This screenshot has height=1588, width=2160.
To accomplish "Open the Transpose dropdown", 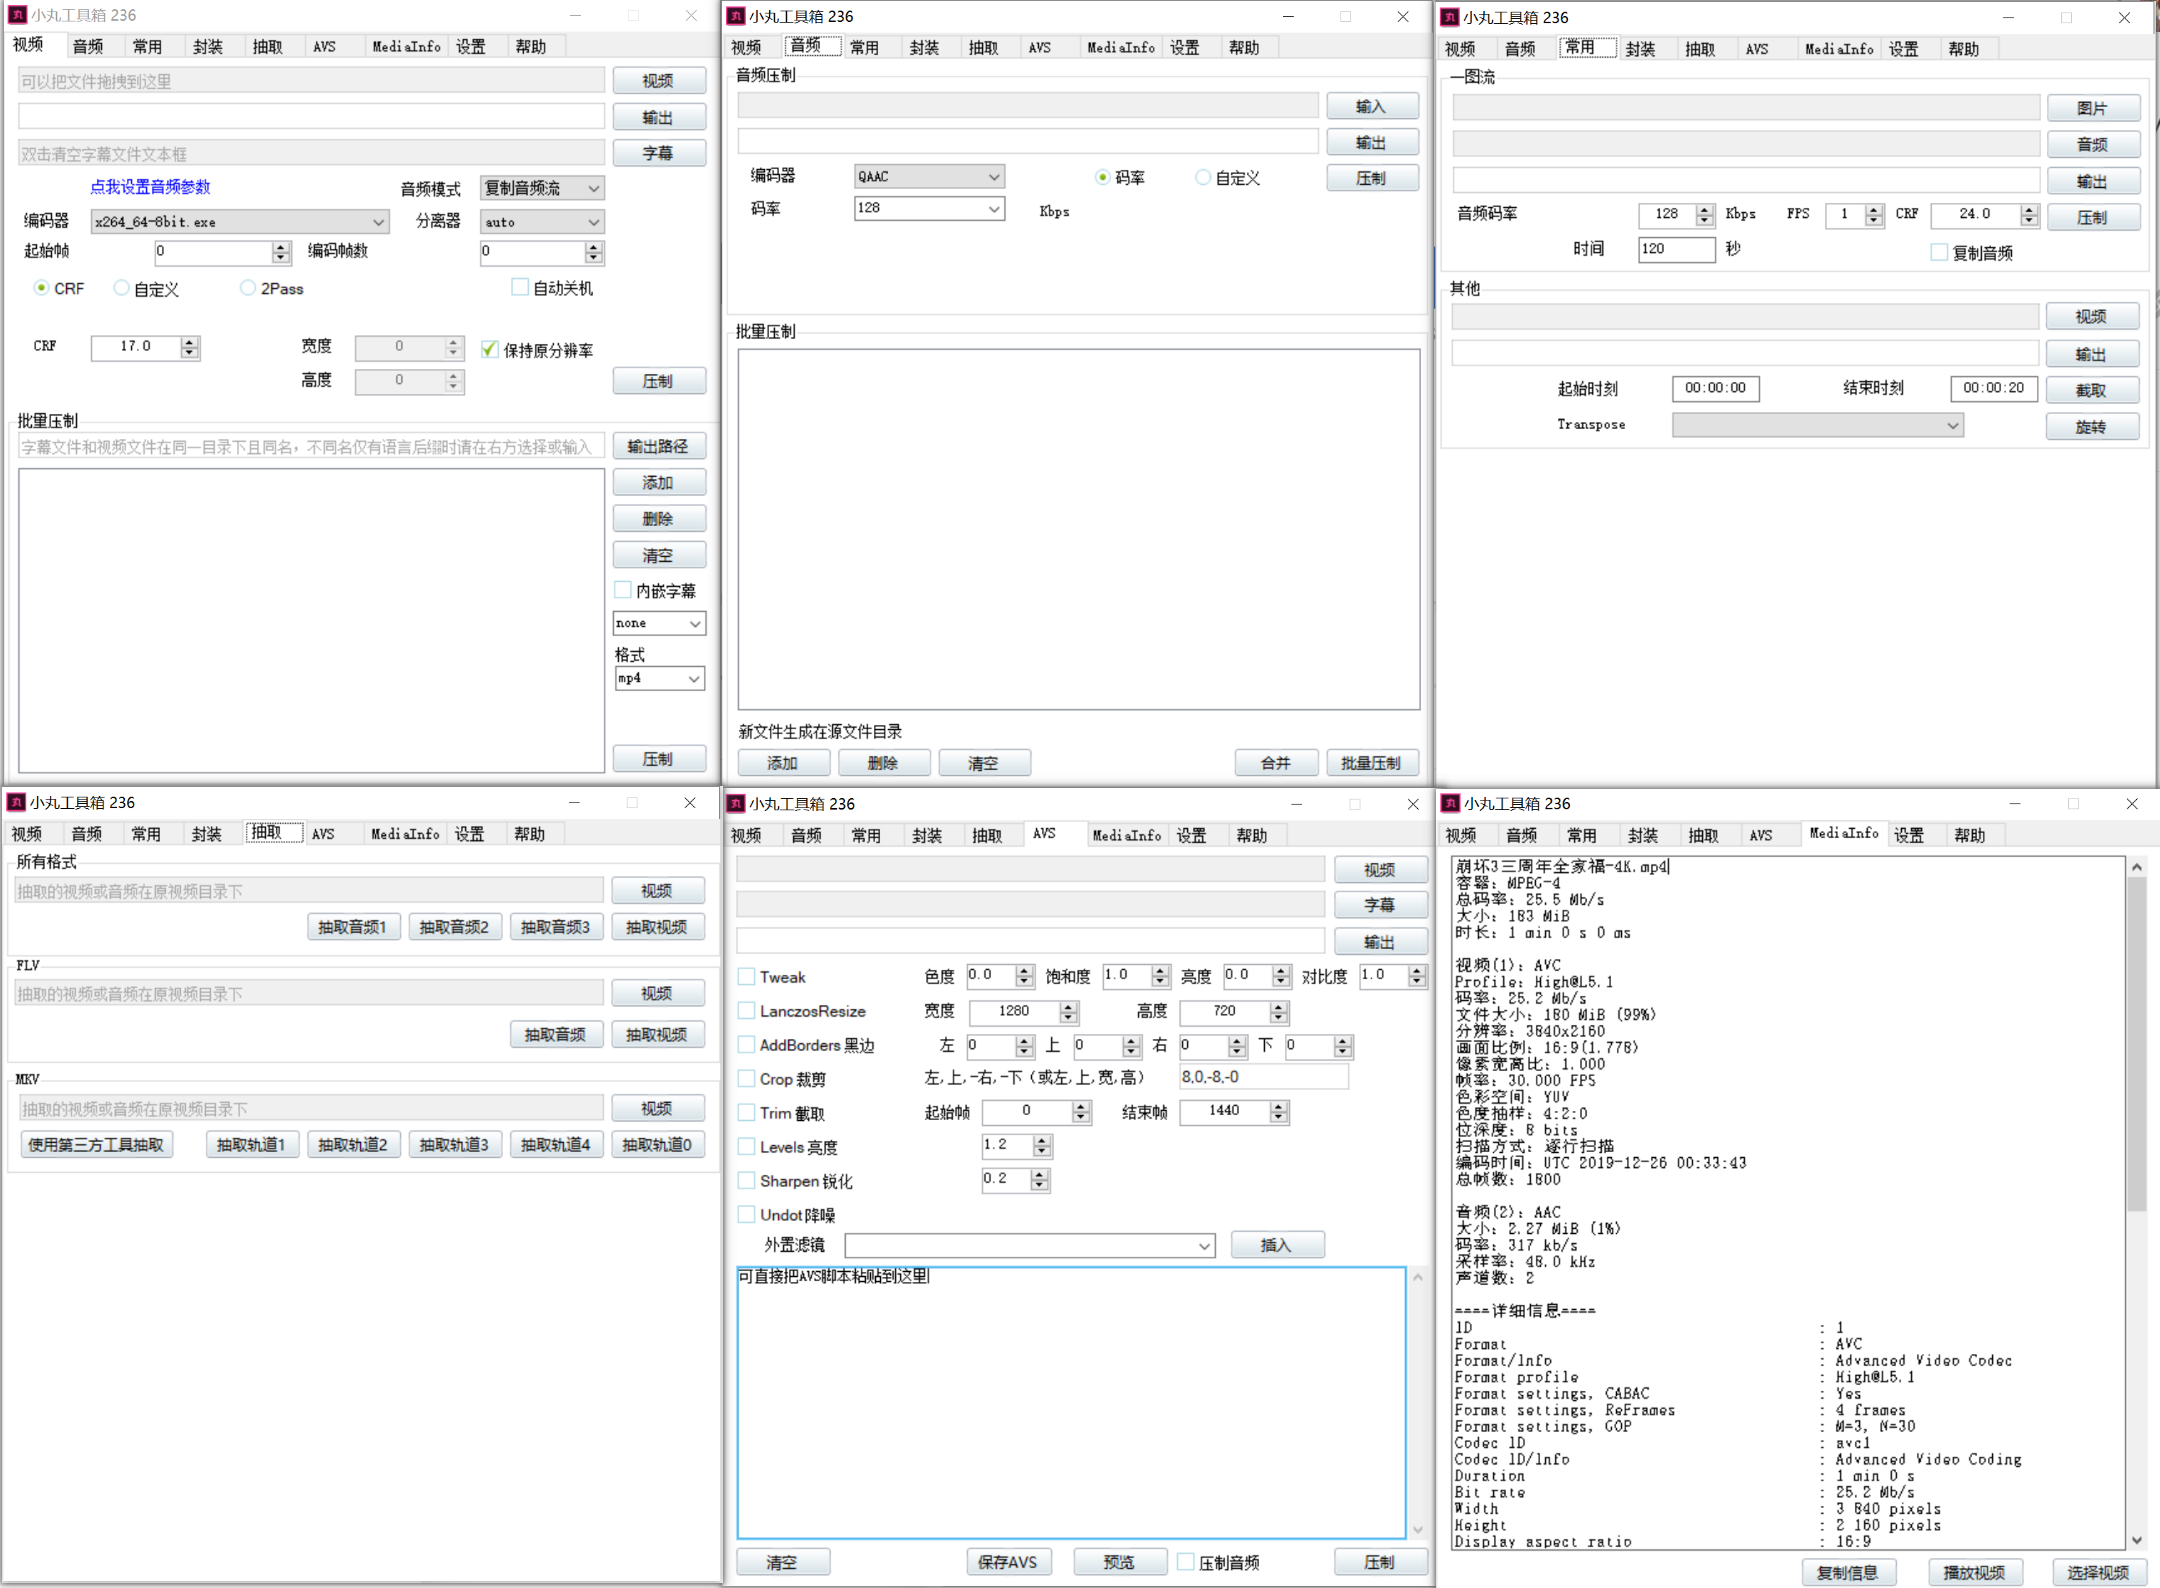I will 1952,426.
